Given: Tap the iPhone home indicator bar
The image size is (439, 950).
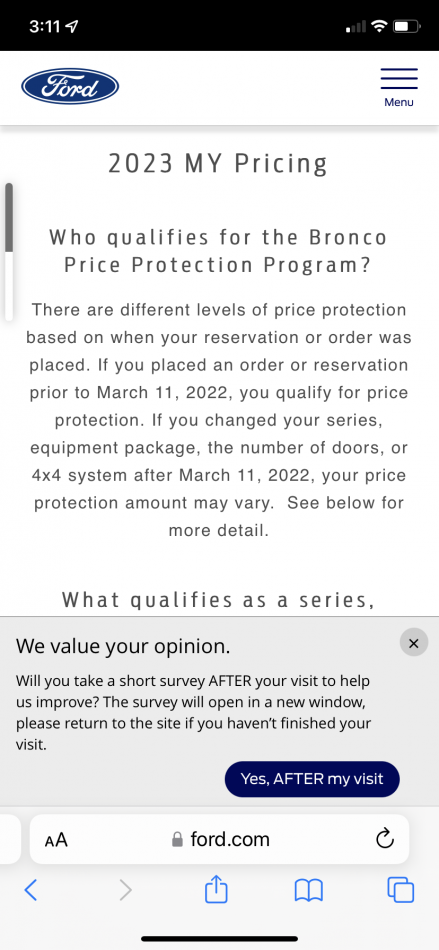Looking at the screenshot, I should (219, 938).
